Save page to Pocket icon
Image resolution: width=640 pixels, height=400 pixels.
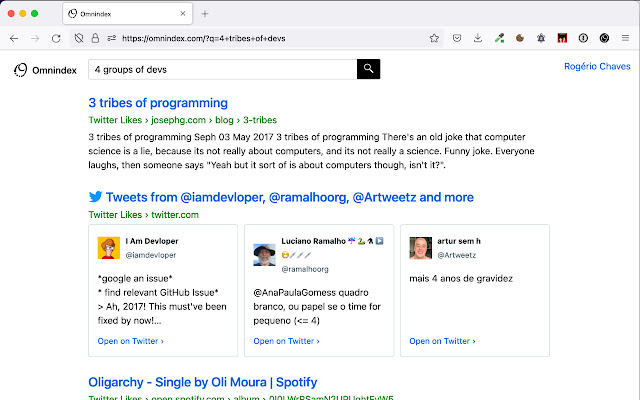(457, 38)
